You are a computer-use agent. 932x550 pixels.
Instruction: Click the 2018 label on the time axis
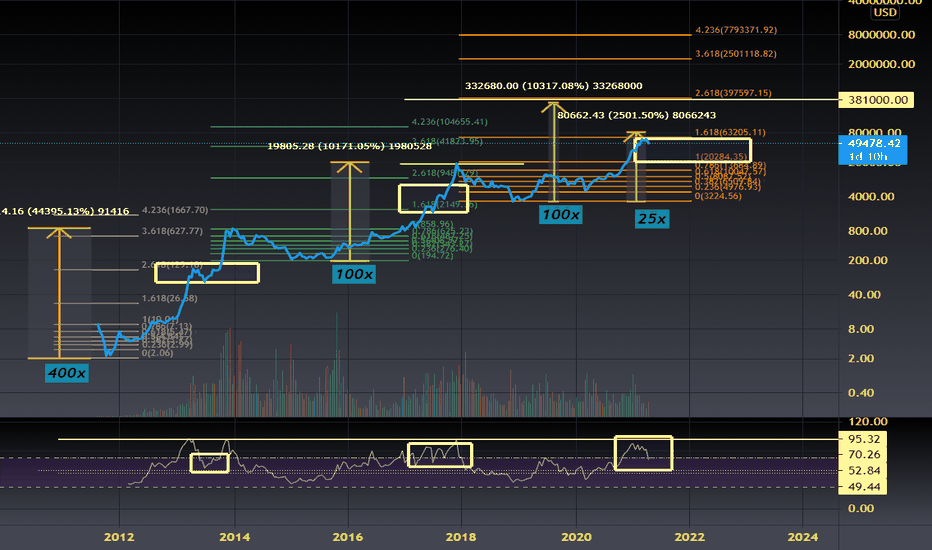pyautogui.click(x=461, y=537)
